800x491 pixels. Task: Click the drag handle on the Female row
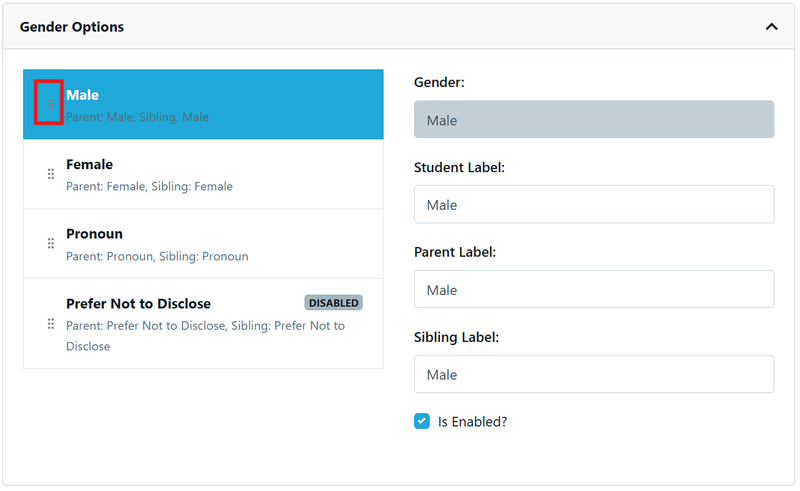tap(51, 174)
